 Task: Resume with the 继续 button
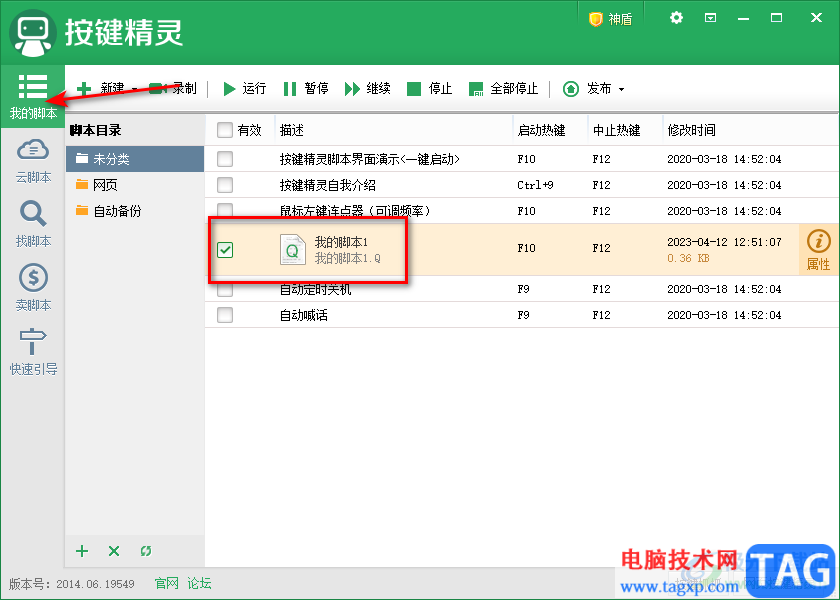click(368, 88)
